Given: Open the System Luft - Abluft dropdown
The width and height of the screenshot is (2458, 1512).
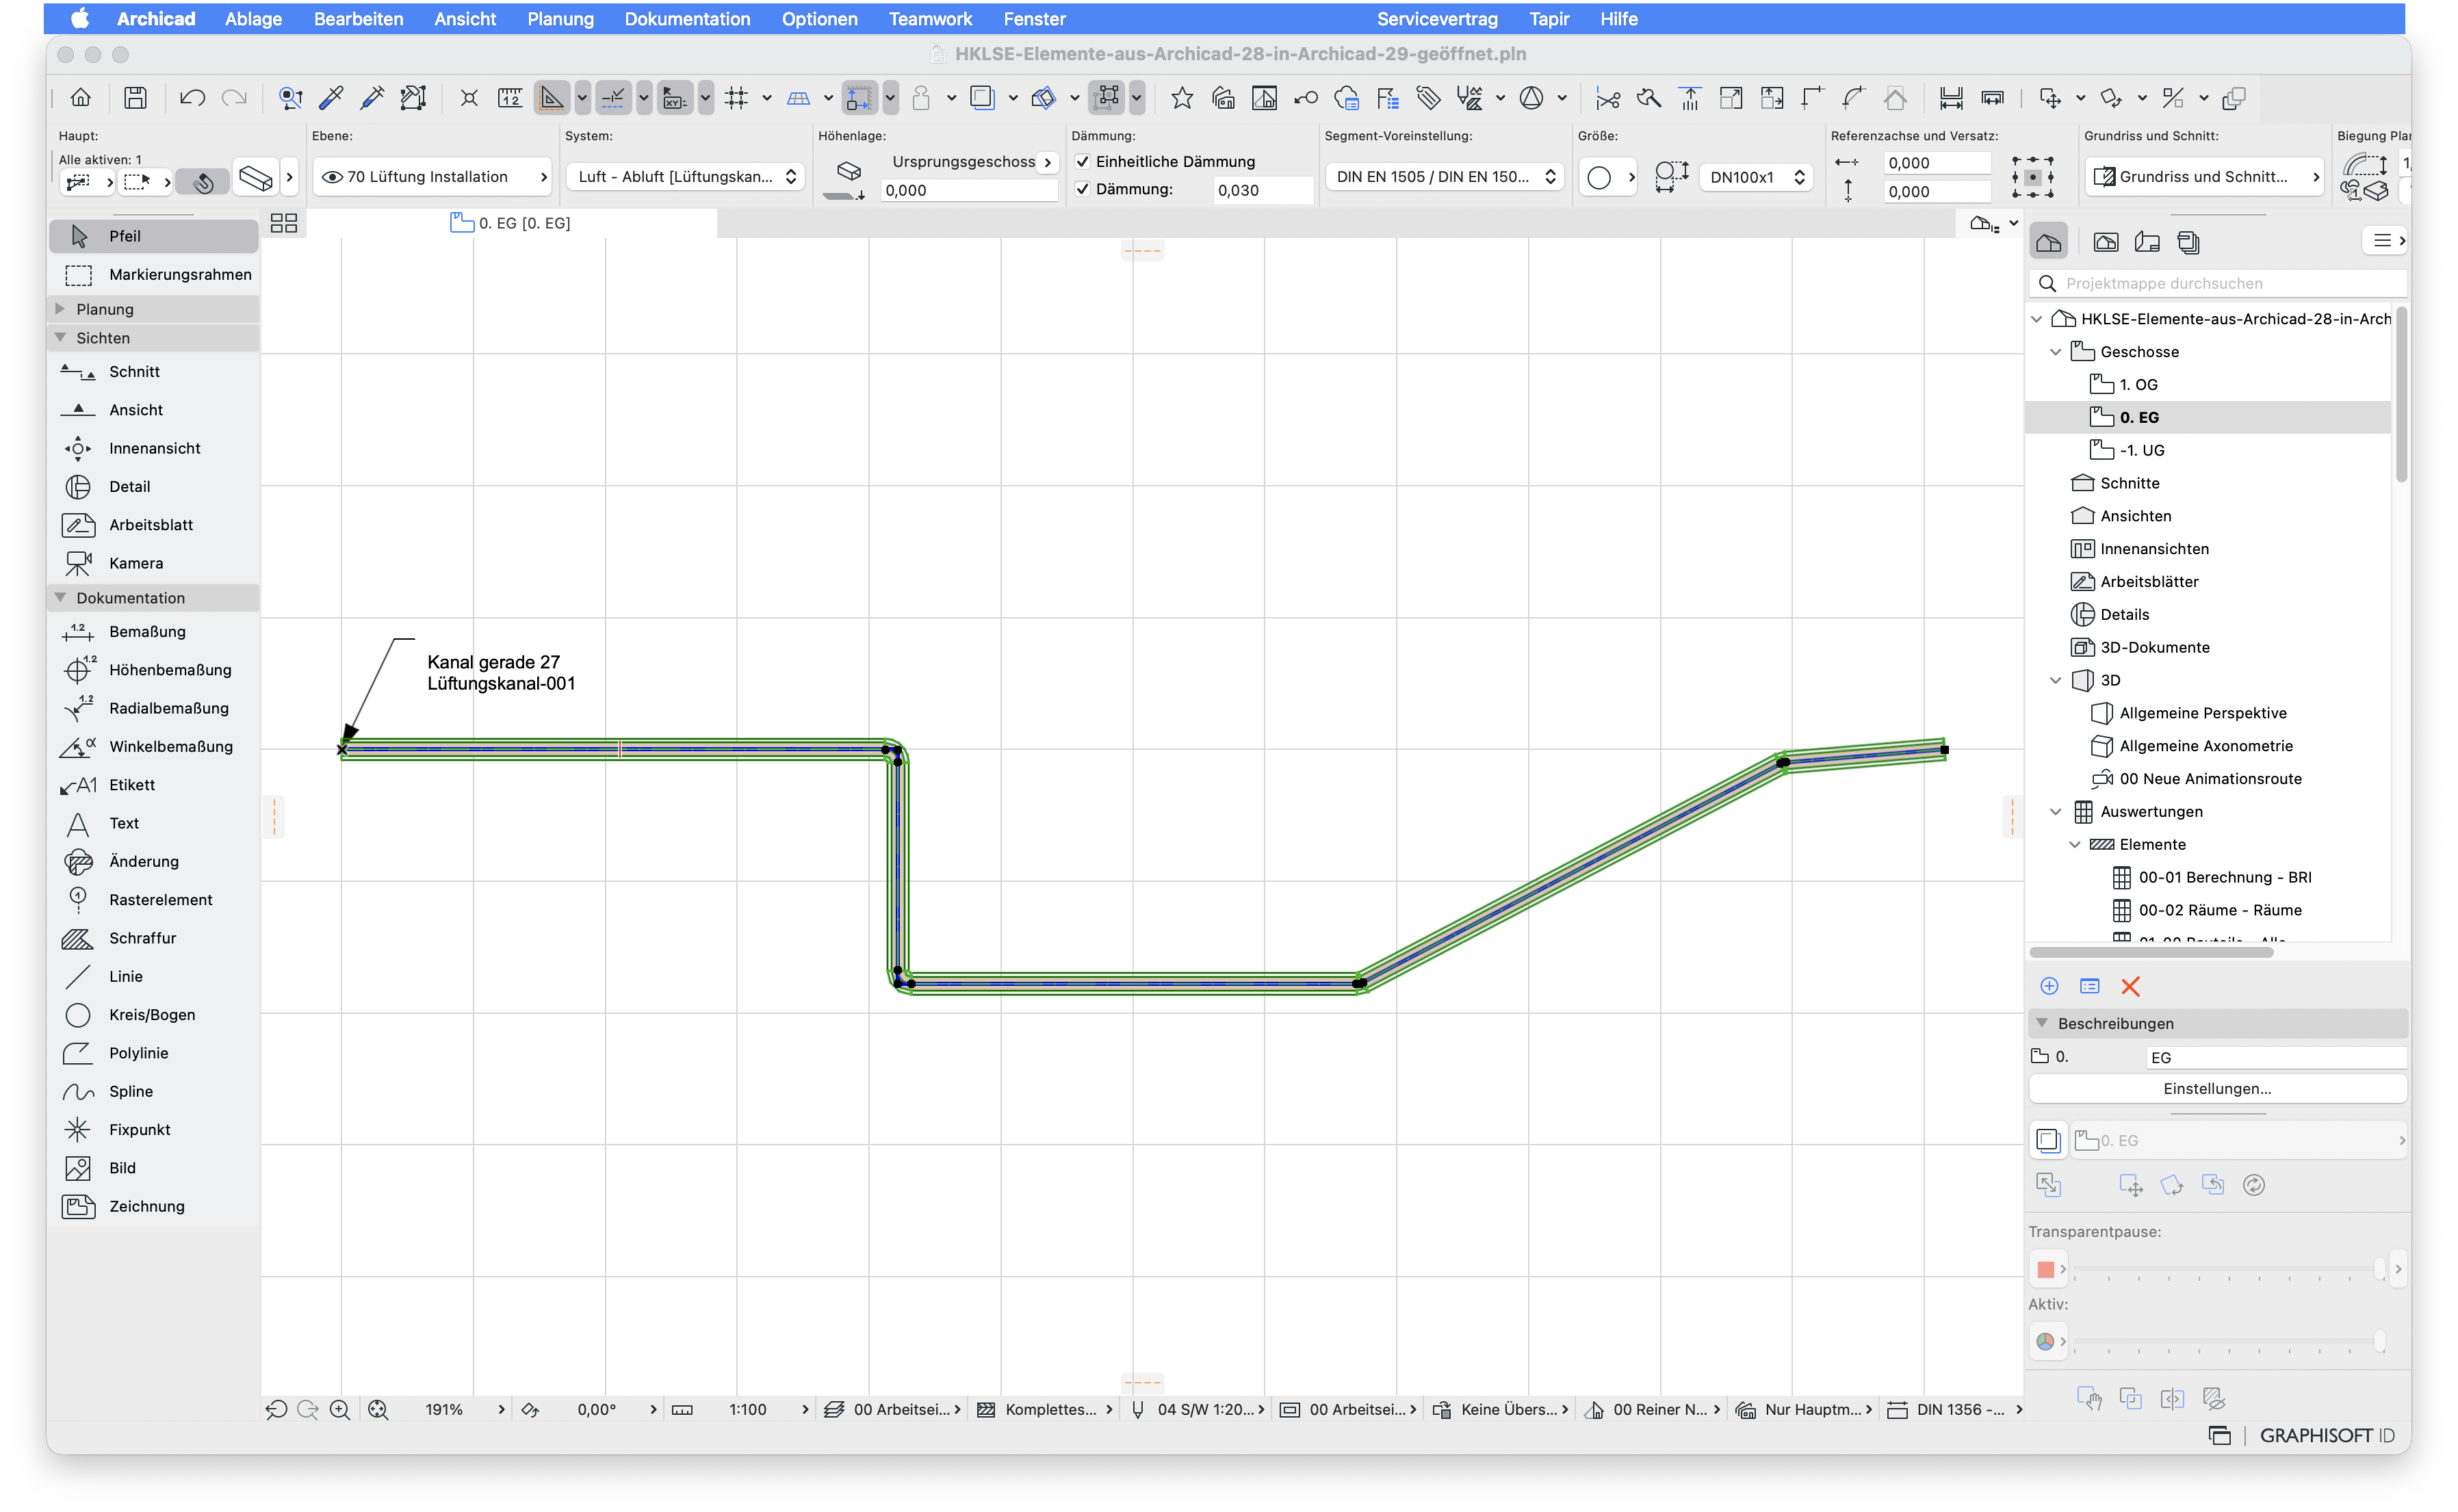Looking at the screenshot, I should point(686,177).
